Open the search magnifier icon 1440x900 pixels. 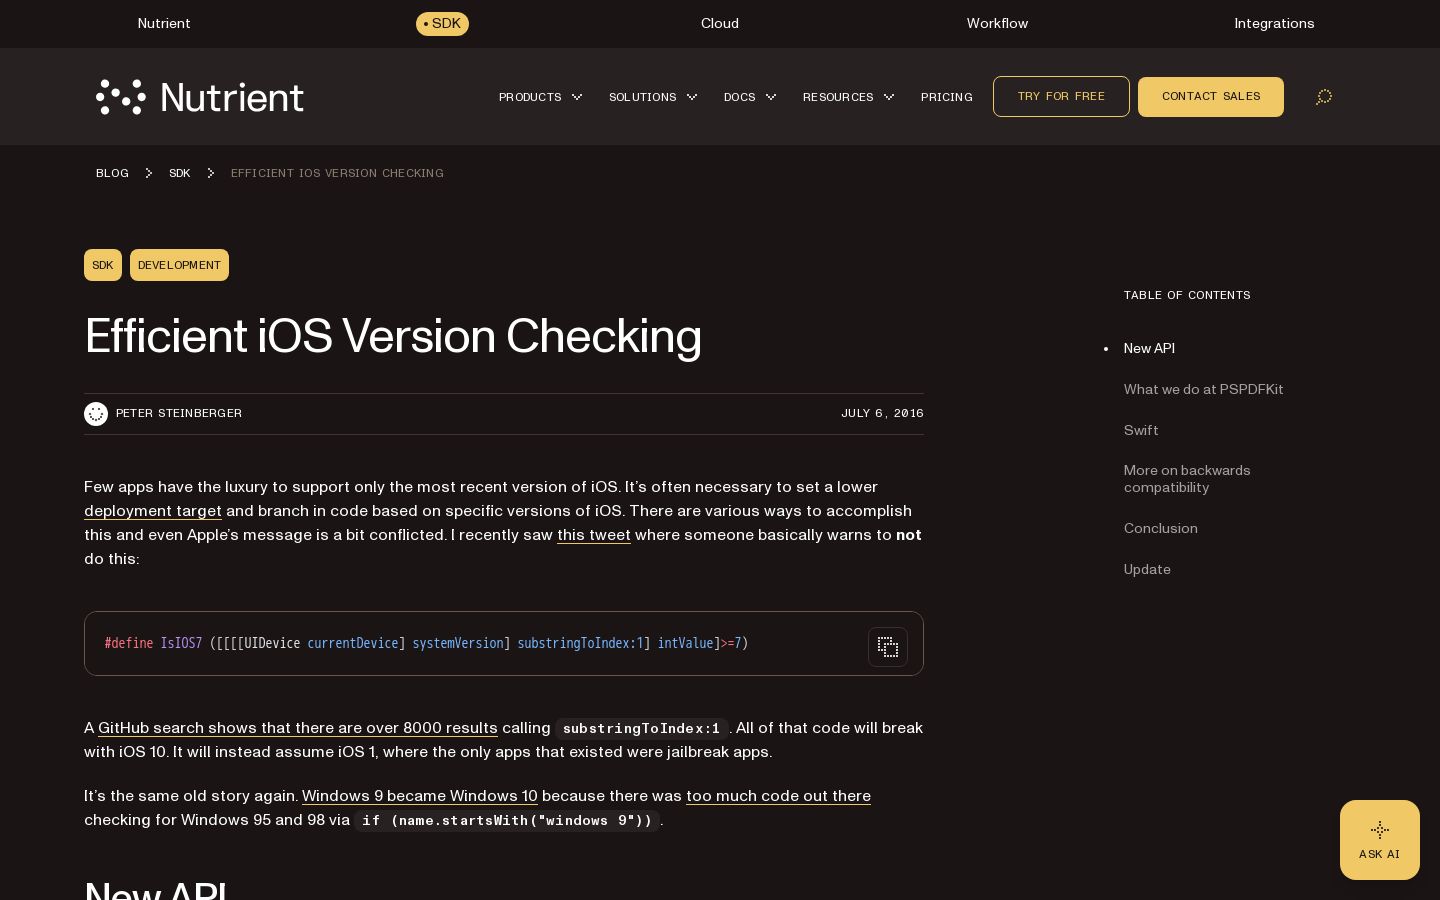pos(1324,97)
